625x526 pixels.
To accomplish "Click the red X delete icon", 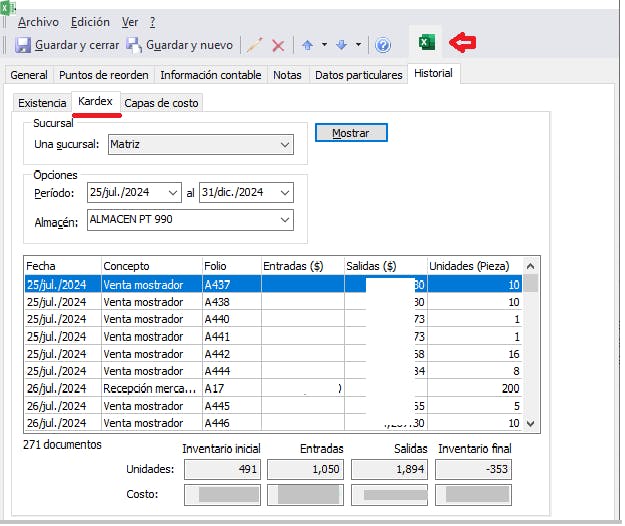I will click(278, 45).
